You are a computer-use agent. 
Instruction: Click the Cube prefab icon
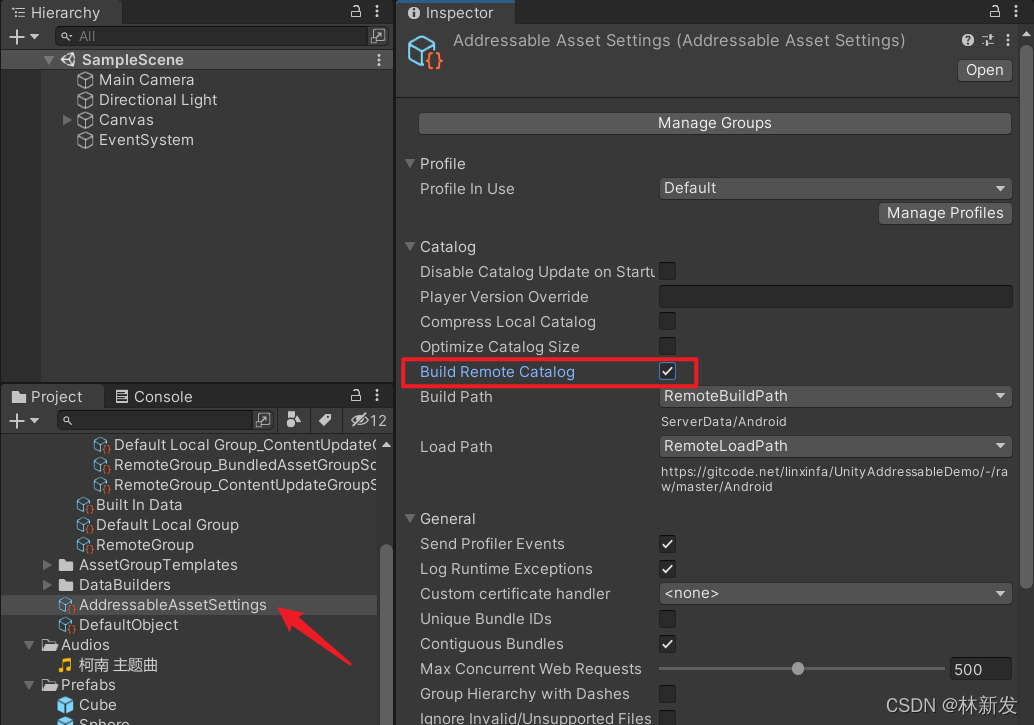tap(65, 705)
